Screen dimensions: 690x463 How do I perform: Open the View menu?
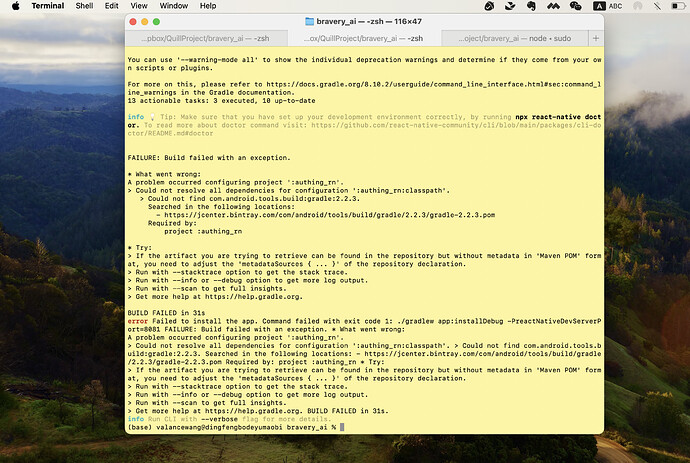[x=139, y=6]
